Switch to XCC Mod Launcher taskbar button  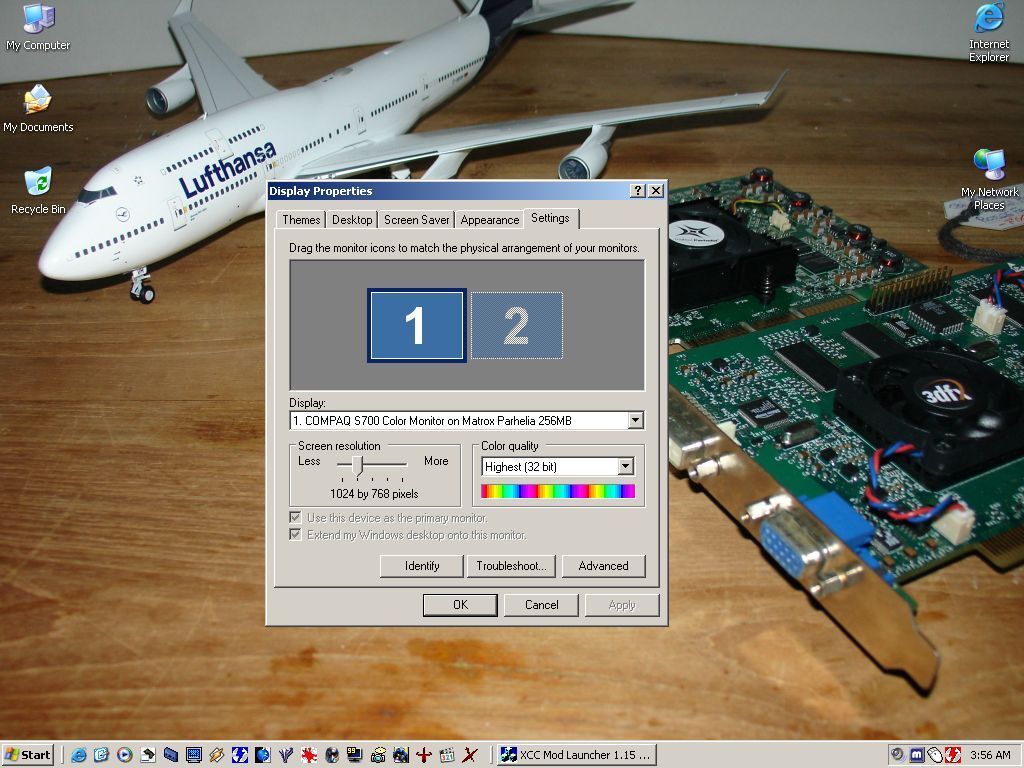pyautogui.click(x=575, y=755)
